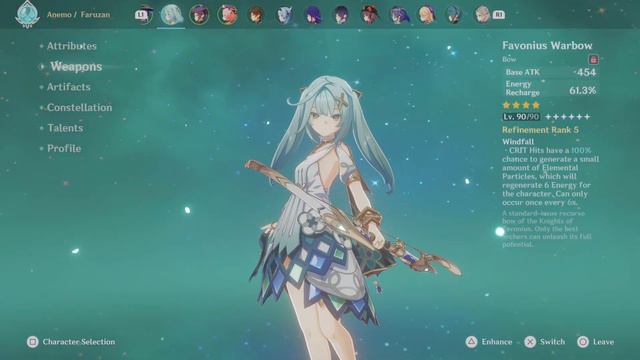Image resolution: width=640 pixels, height=360 pixels.
Task: Click the Favonius Warbow weapon title
Action: (547, 46)
